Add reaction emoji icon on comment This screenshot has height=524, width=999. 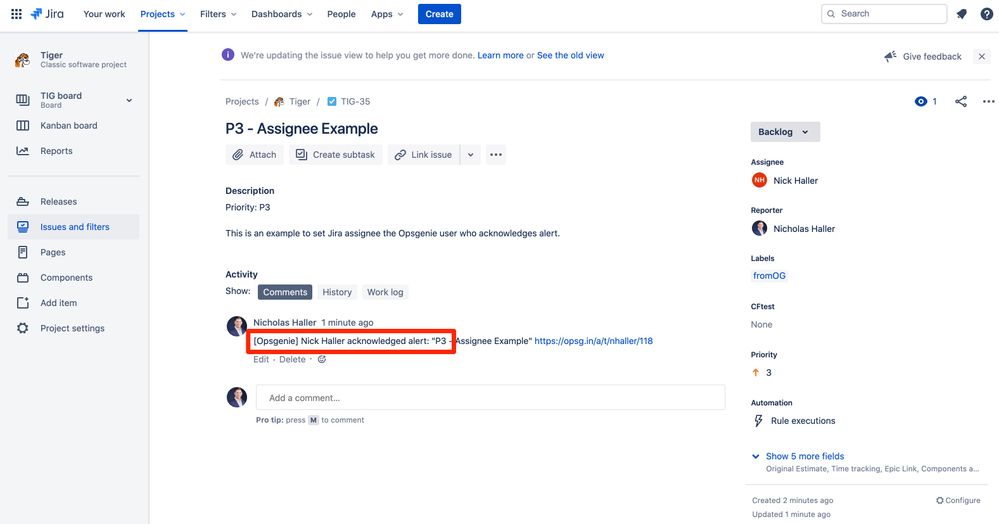[x=322, y=360]
